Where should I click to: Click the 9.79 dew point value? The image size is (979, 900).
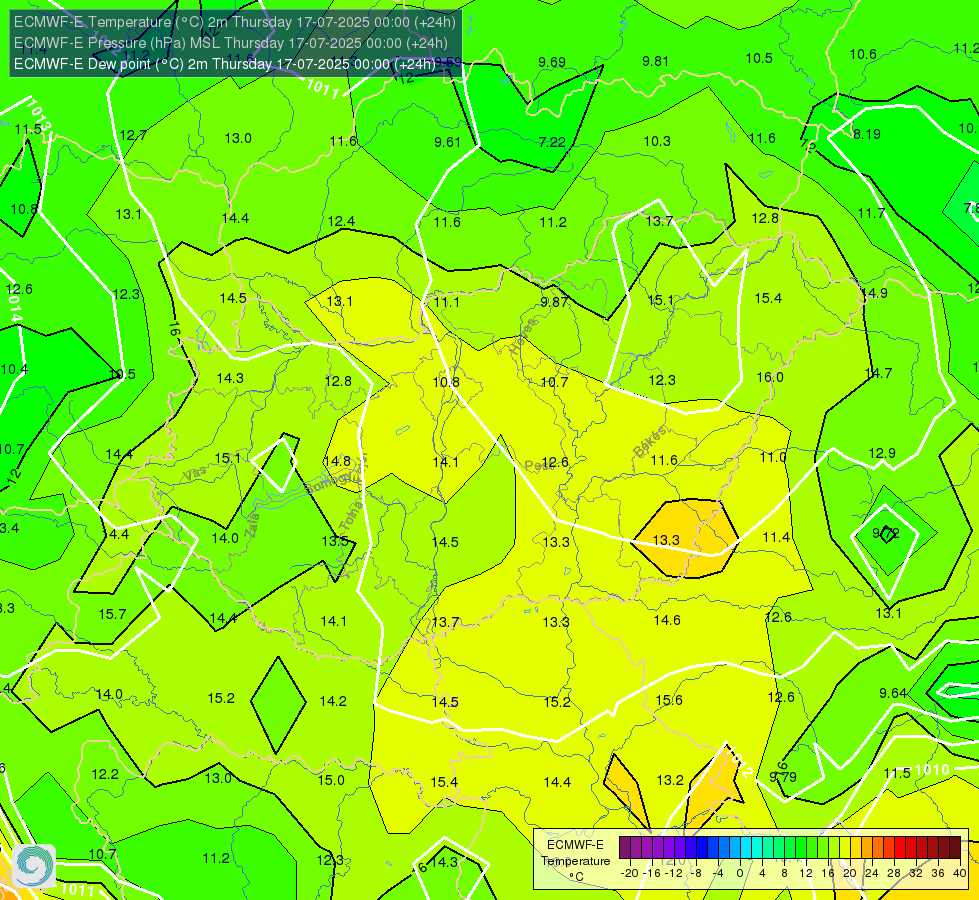coord(783,776)
